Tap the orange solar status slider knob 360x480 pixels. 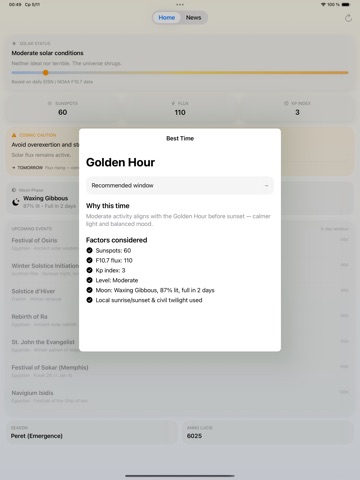[x=46, y=73]
